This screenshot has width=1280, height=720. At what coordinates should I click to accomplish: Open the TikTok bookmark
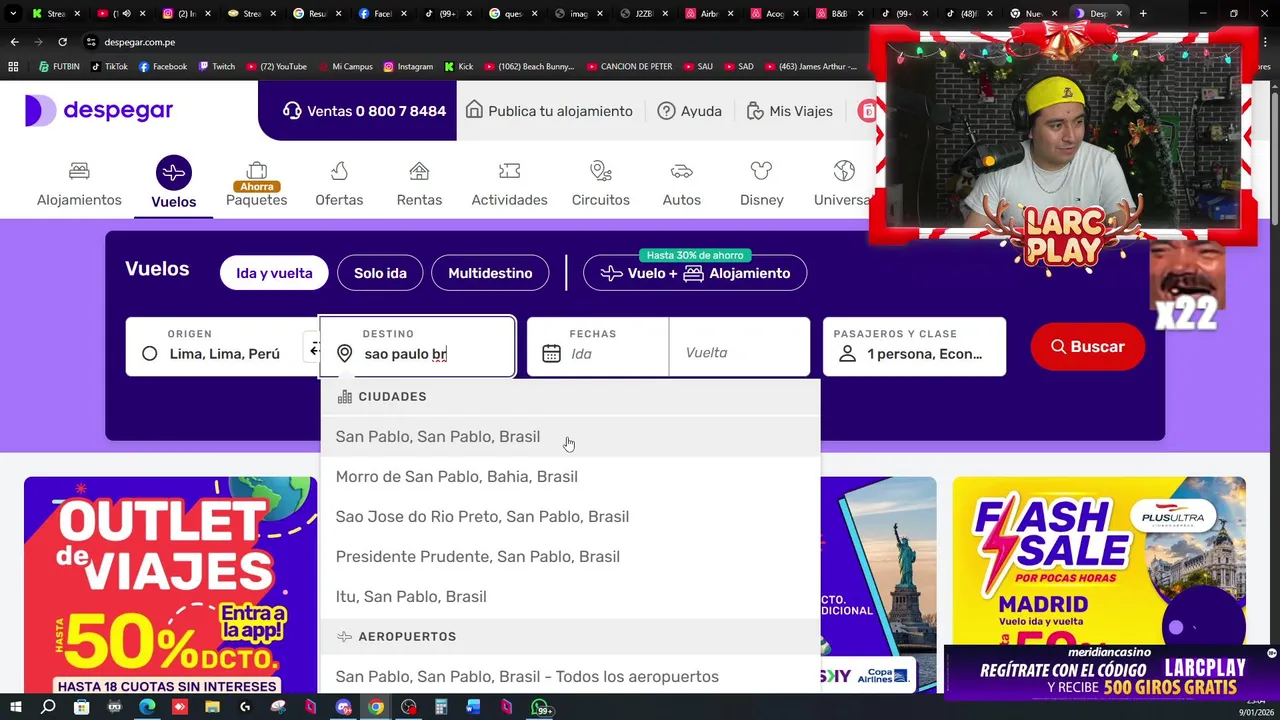pyautogui.click(x=109, y=66)
